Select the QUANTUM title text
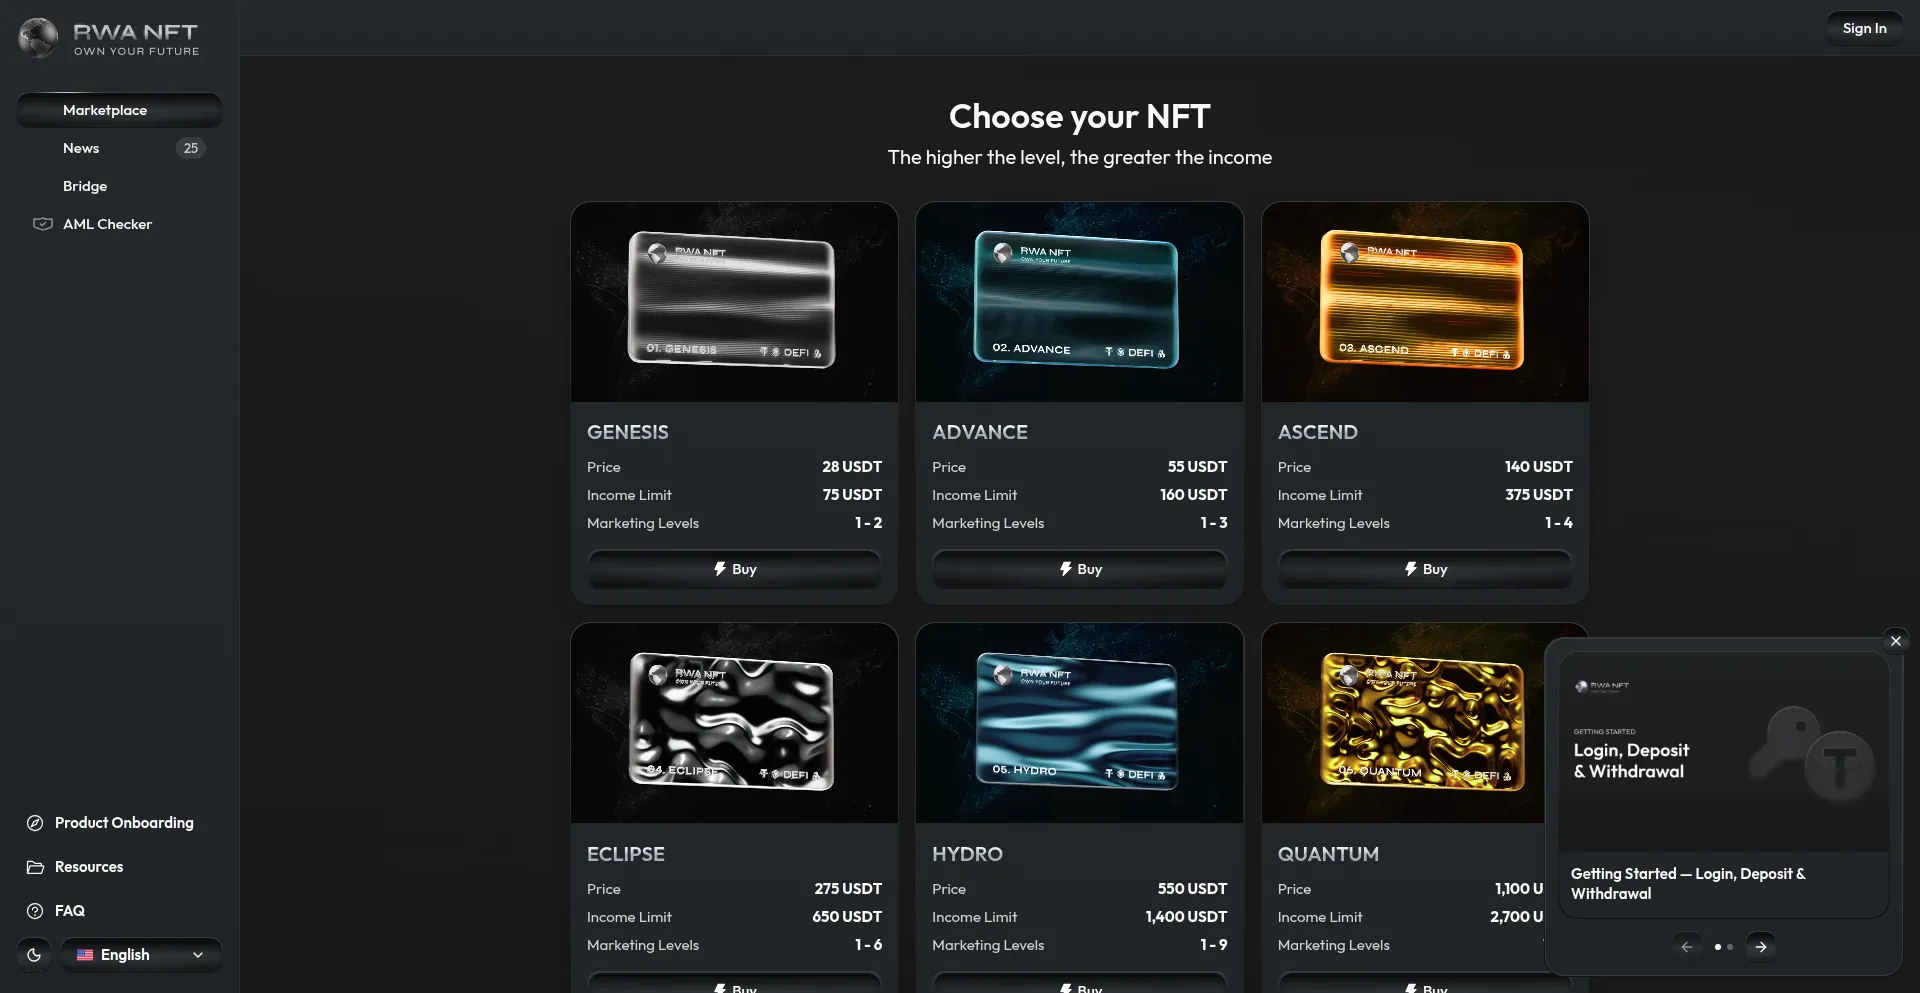Screen dimensions: 1920x993 click(1328, 854)
